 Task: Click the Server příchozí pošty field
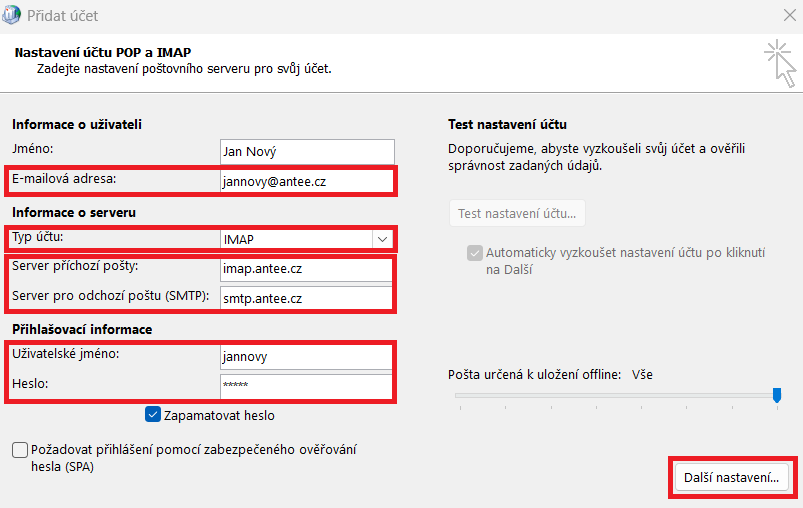coord(307,269)
